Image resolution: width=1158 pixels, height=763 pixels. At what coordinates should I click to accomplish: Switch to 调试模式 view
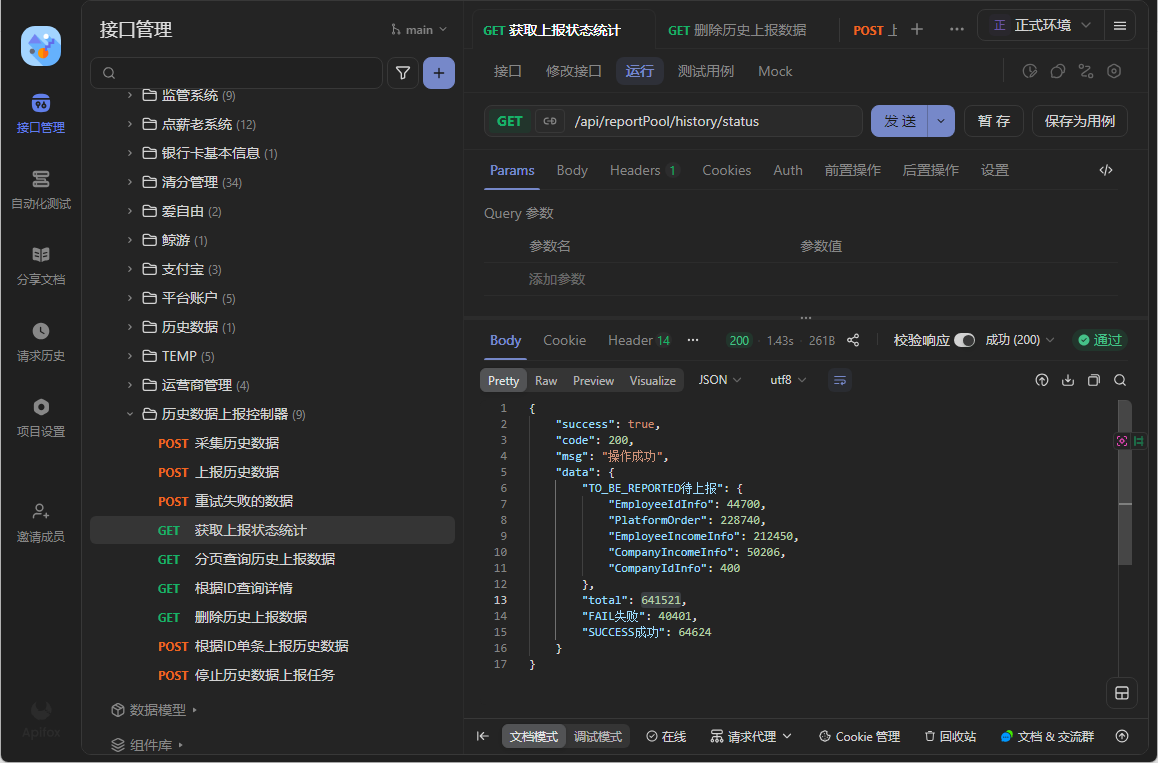597,736
